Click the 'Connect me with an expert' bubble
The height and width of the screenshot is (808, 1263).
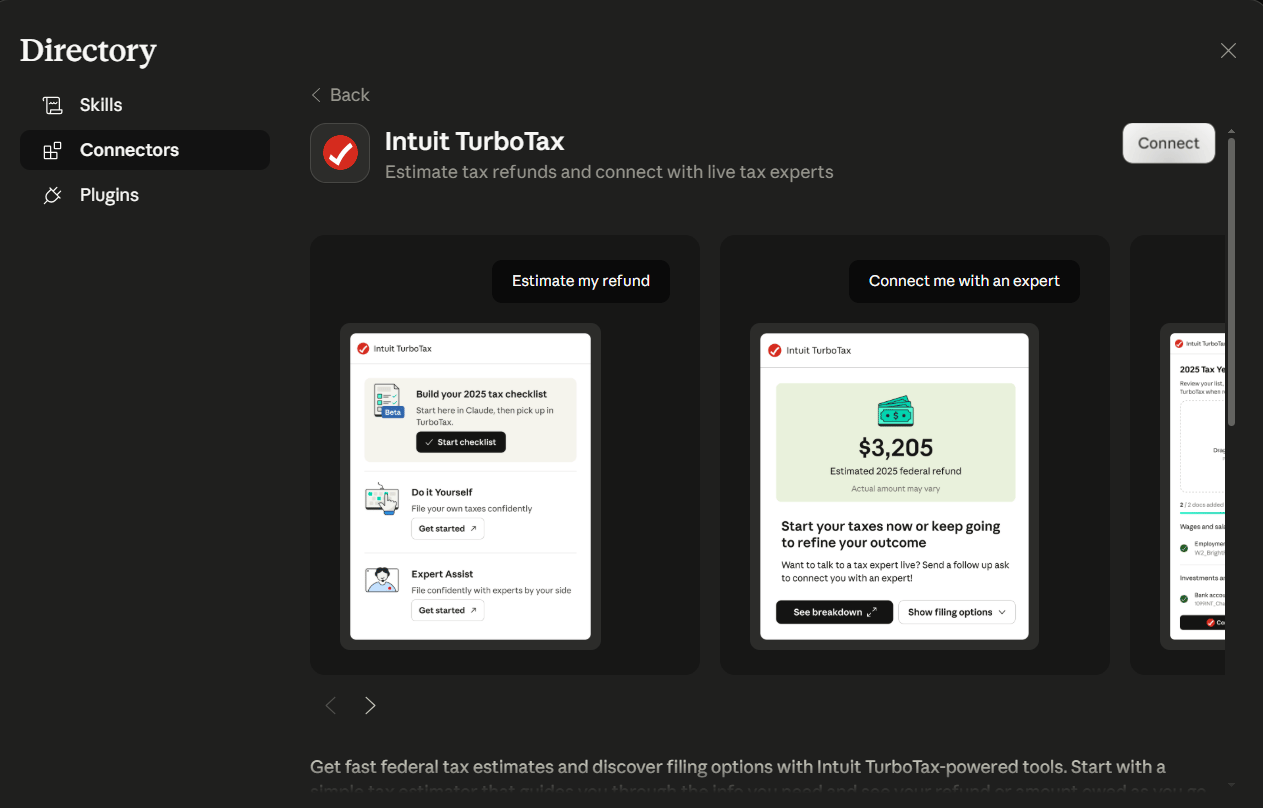964,281
